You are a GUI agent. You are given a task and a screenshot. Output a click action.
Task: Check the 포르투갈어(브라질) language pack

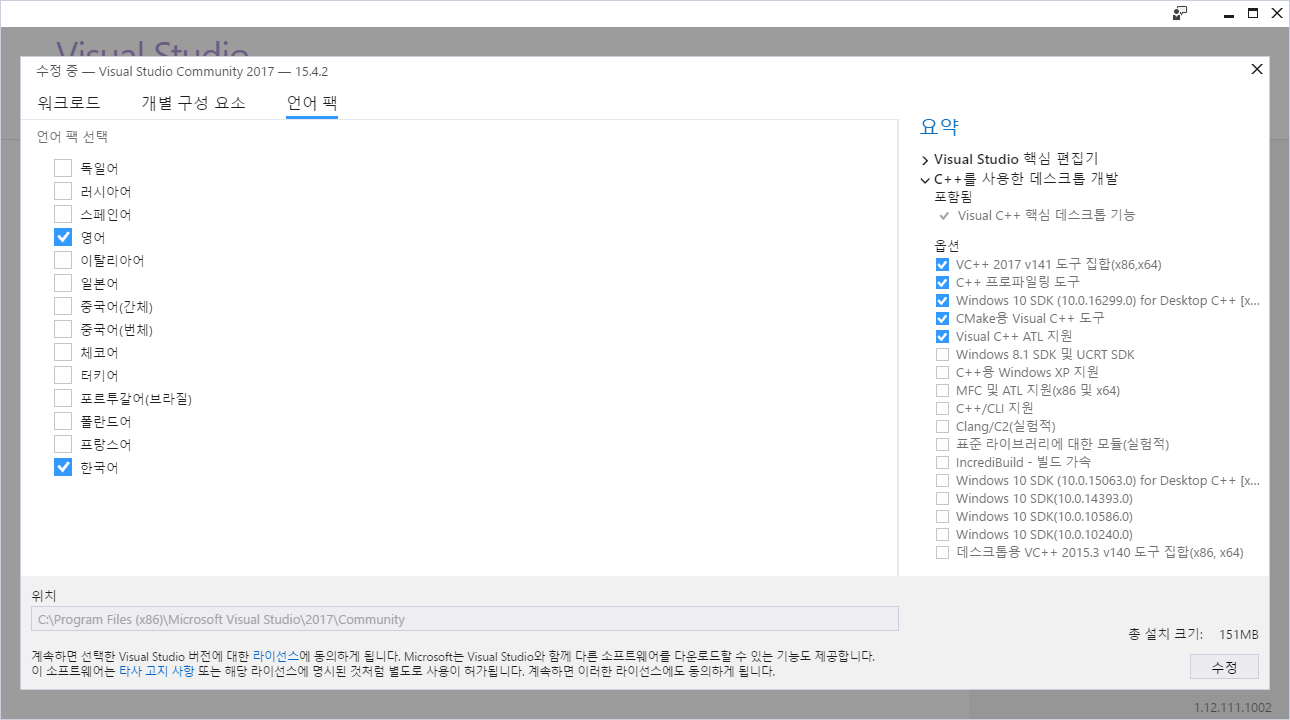coord(63,398)
